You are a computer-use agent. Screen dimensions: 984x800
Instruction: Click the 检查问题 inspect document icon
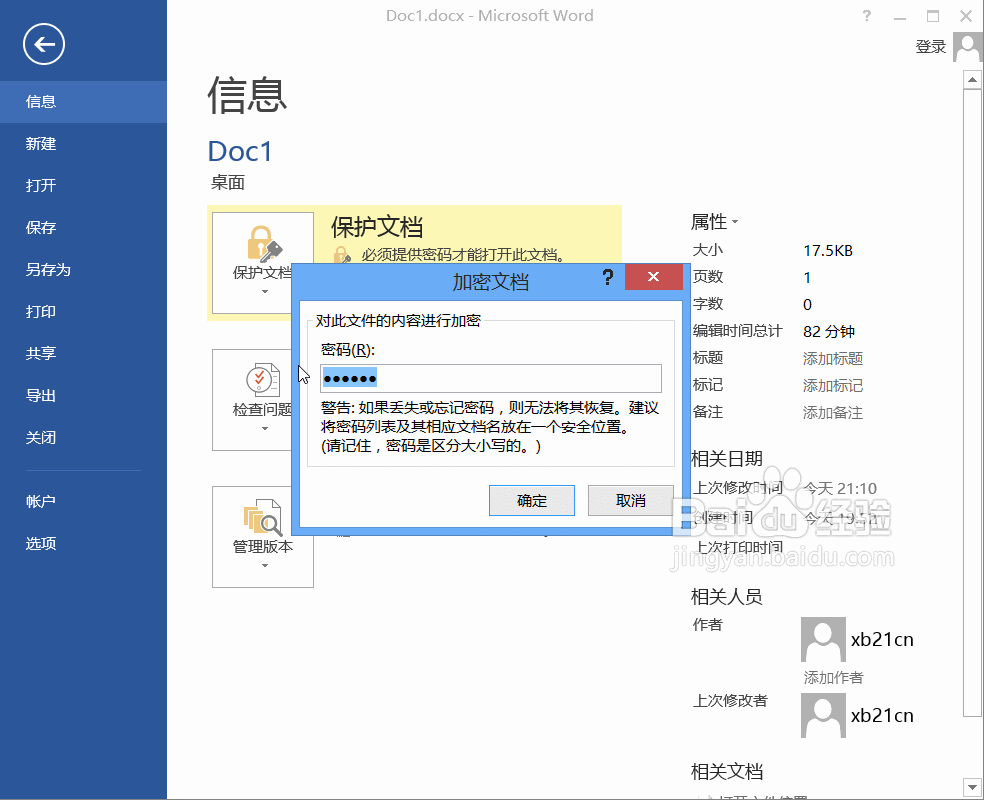(x=262, y=380)
